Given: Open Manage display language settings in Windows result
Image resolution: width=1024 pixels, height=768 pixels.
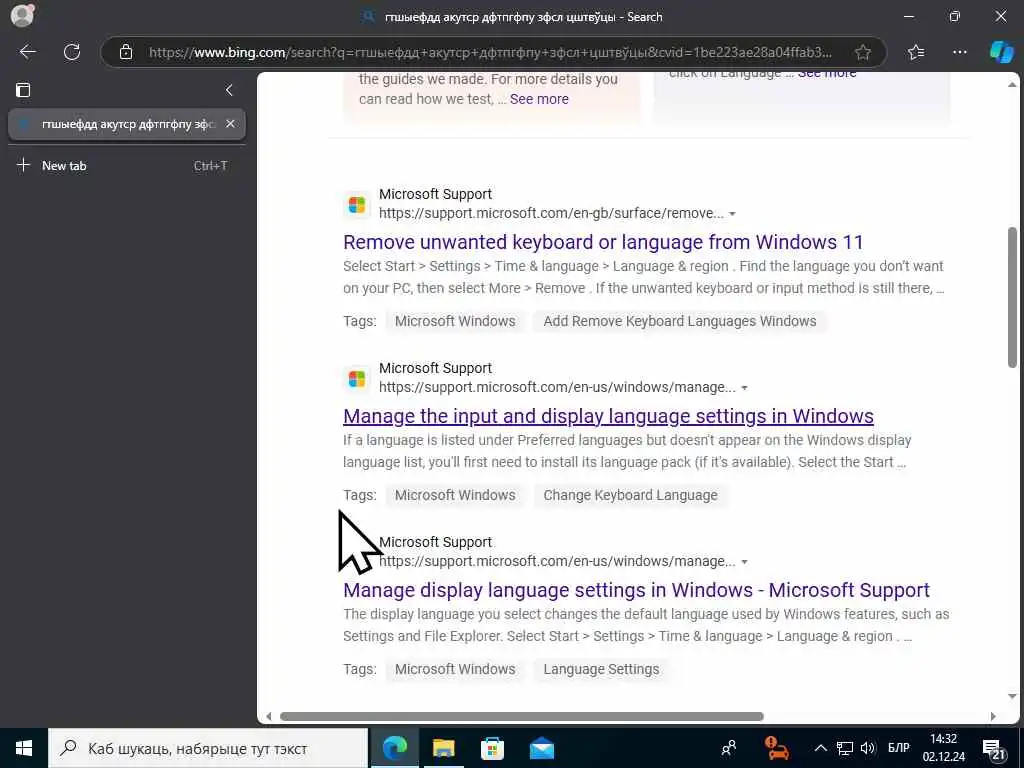Looking at the screenshot, I should (x=636, y=590).
